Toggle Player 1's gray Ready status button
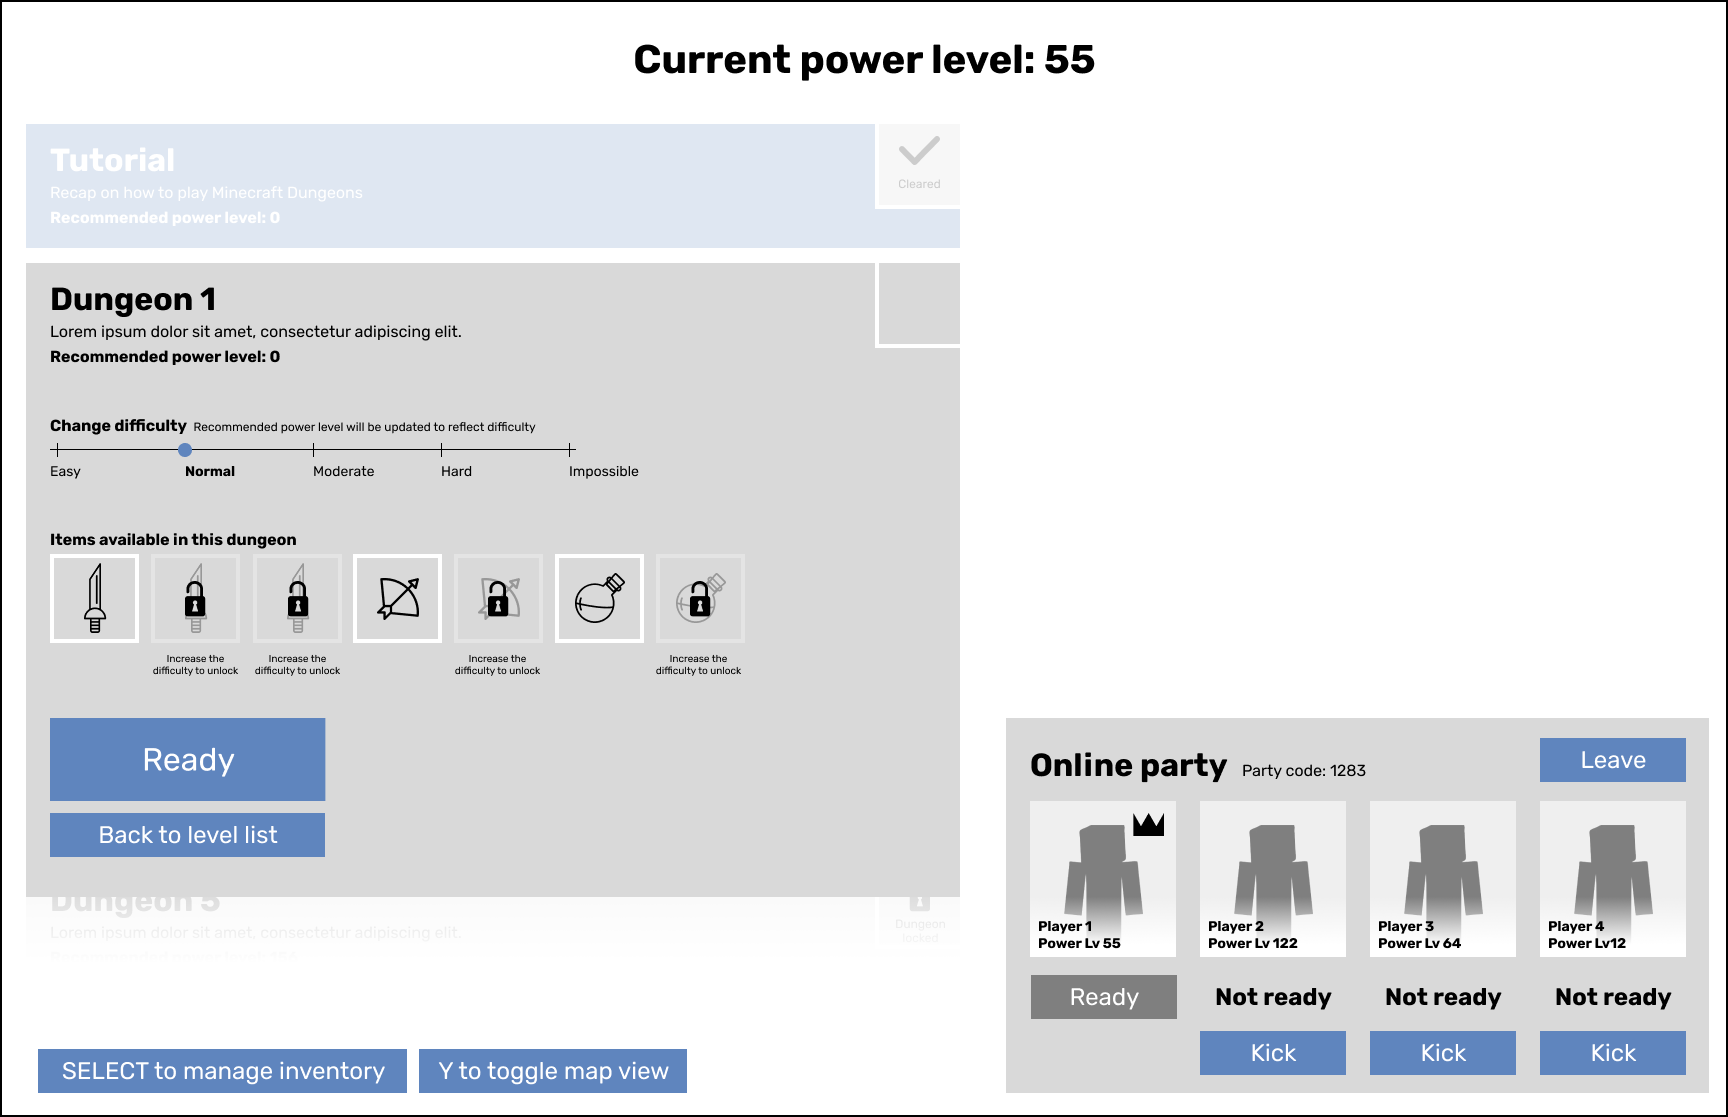Screen dimensions: 1728x1117 (1104, 997)
